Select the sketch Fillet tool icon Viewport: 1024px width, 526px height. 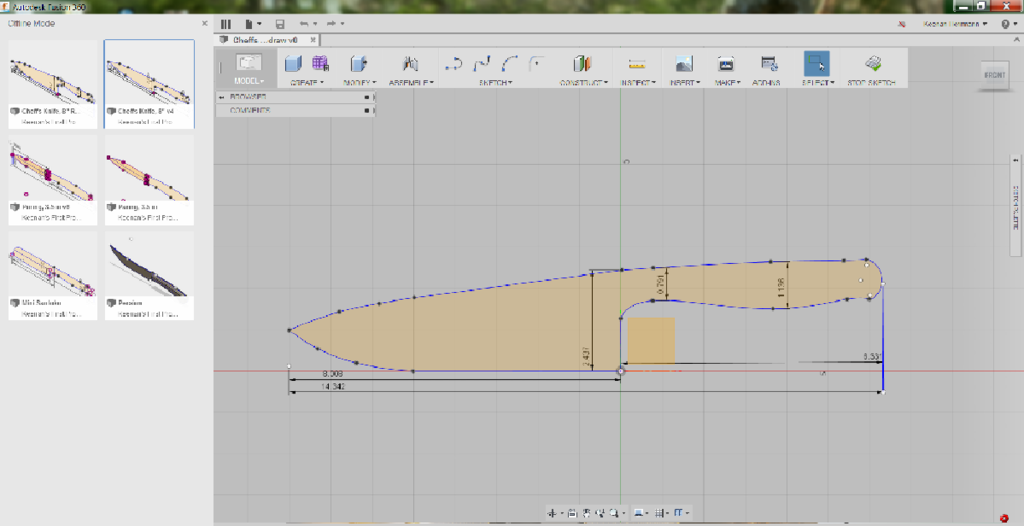537,63
